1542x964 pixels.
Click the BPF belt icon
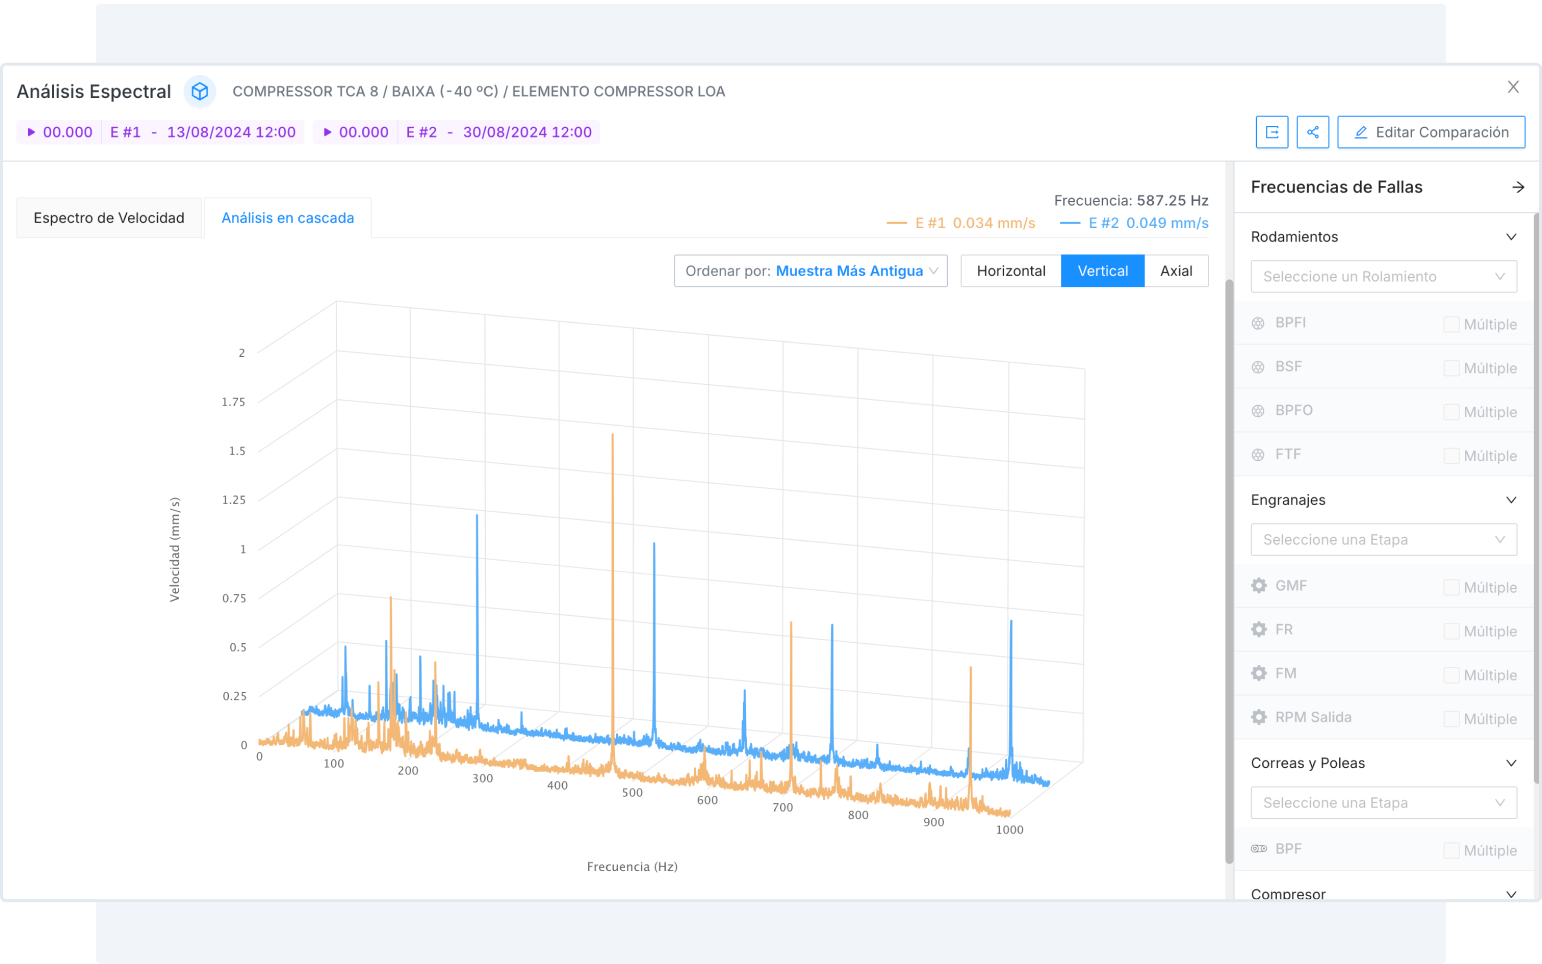click(1258, 849)
